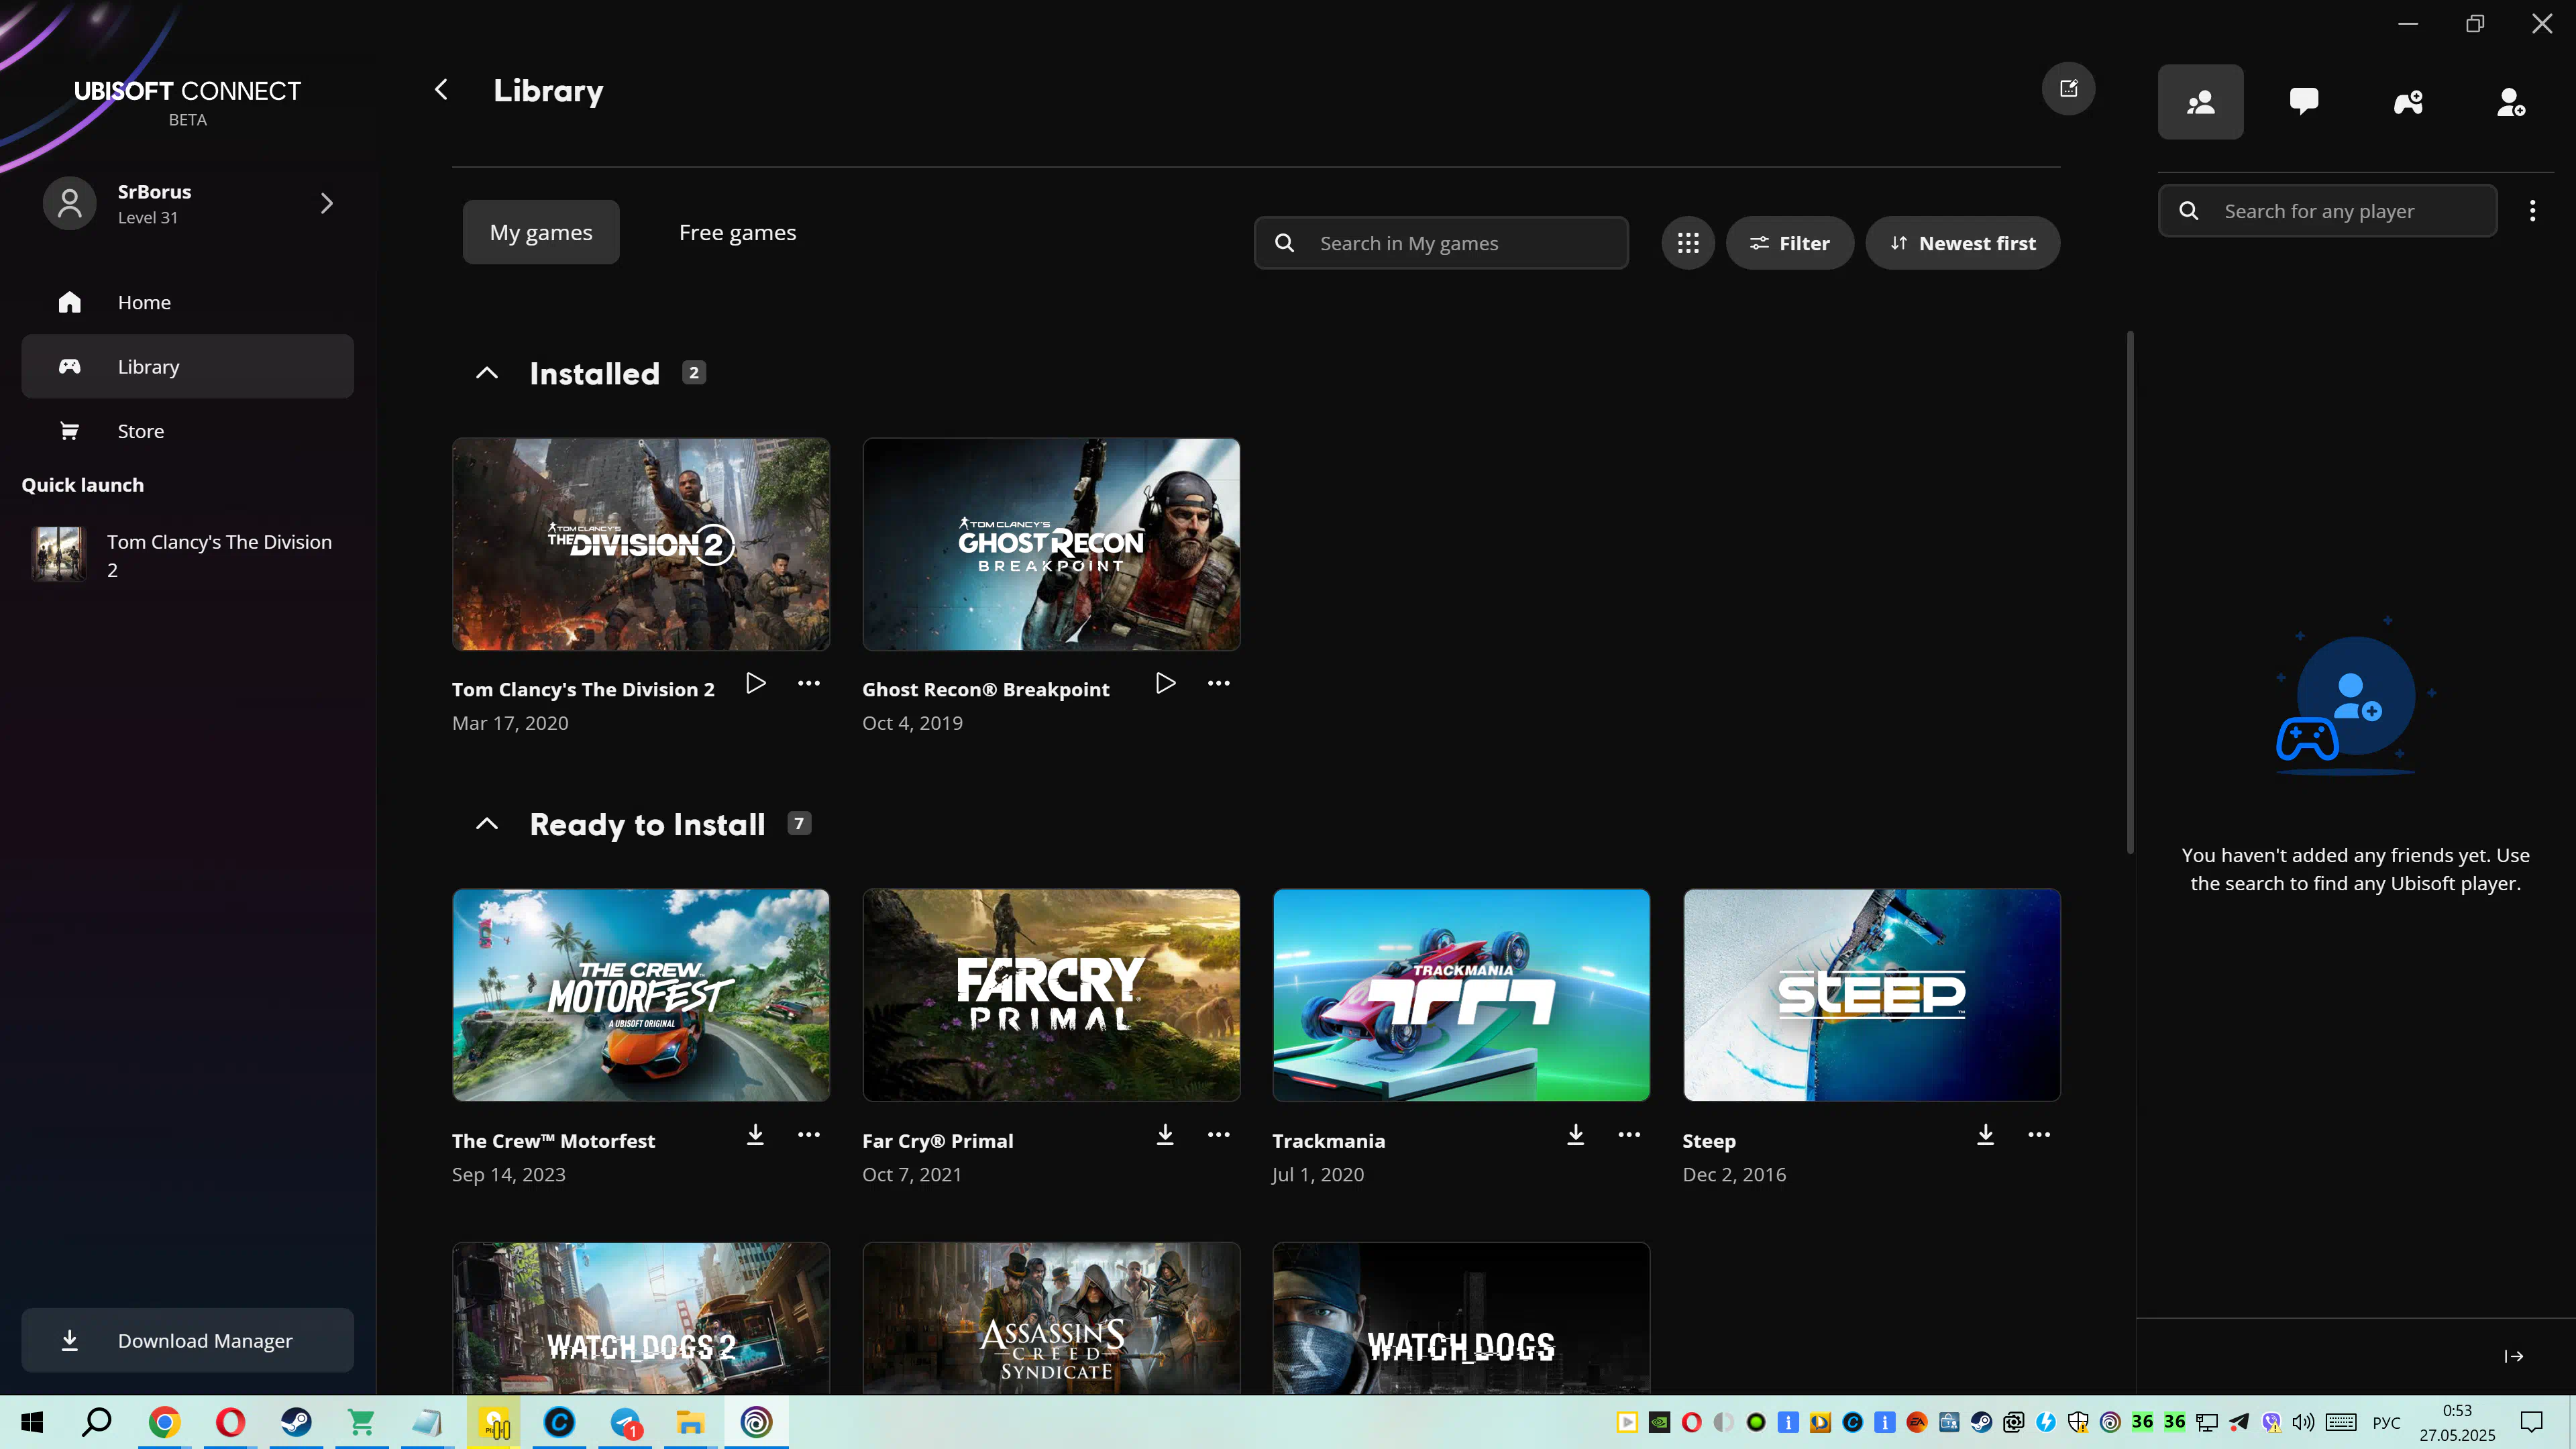Screen dimensions: 2576x1449
Task: Open the share feedback icon in Library header
Action: (x=2068, y=89)
